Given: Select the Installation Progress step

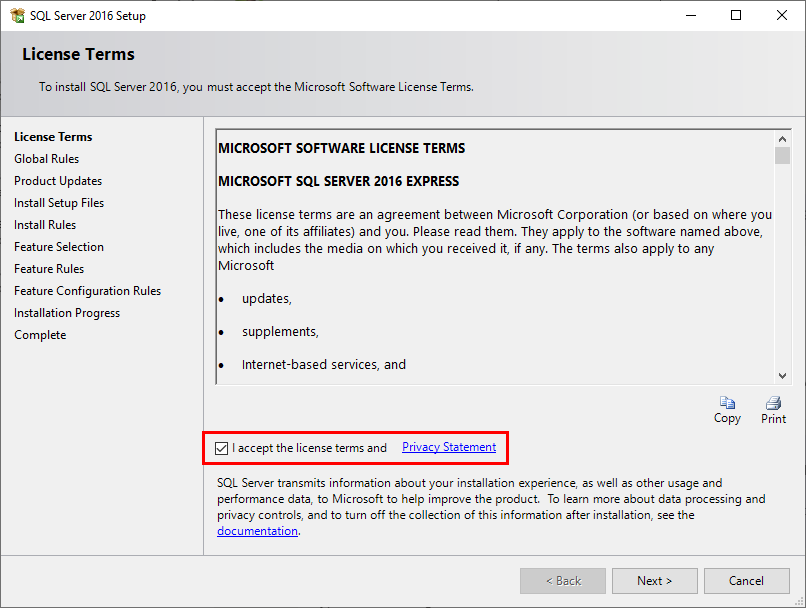Looking at the screenshot, I should click(67, 312).
